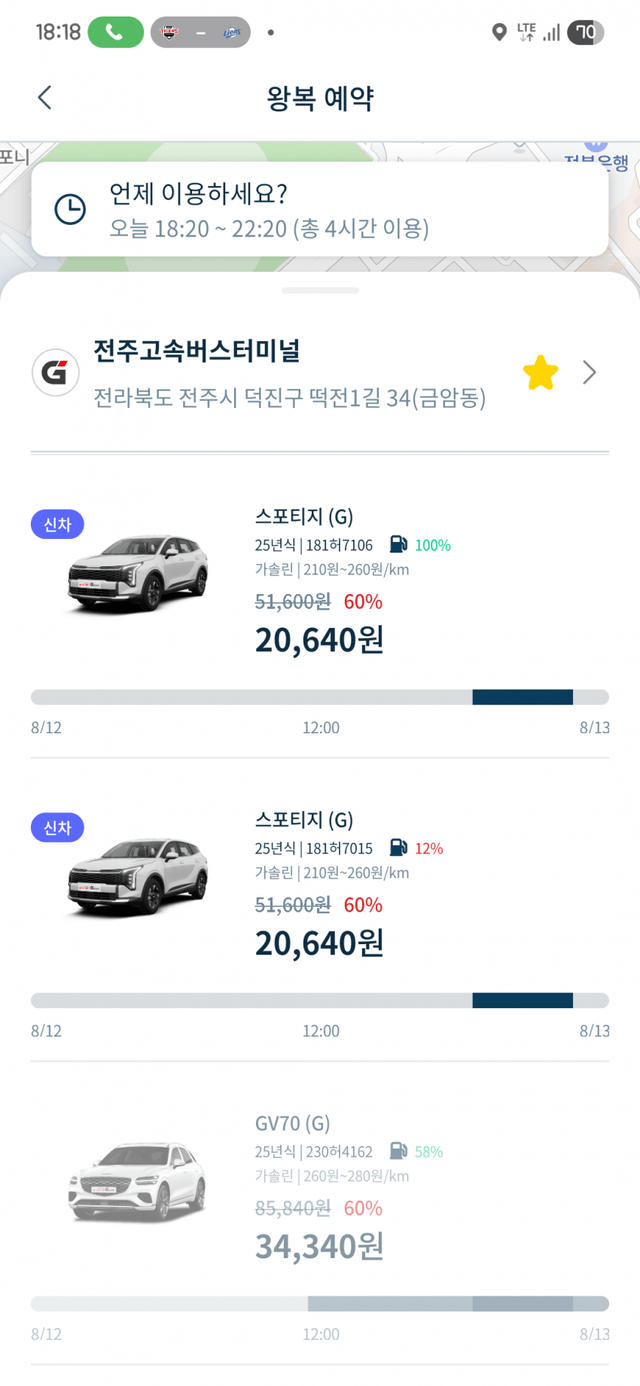Image resolution: width=640 pixels, height=1386 pixels.
Task: Select first 스포티지 (G) car image
Action: click(x=138, y=572)
